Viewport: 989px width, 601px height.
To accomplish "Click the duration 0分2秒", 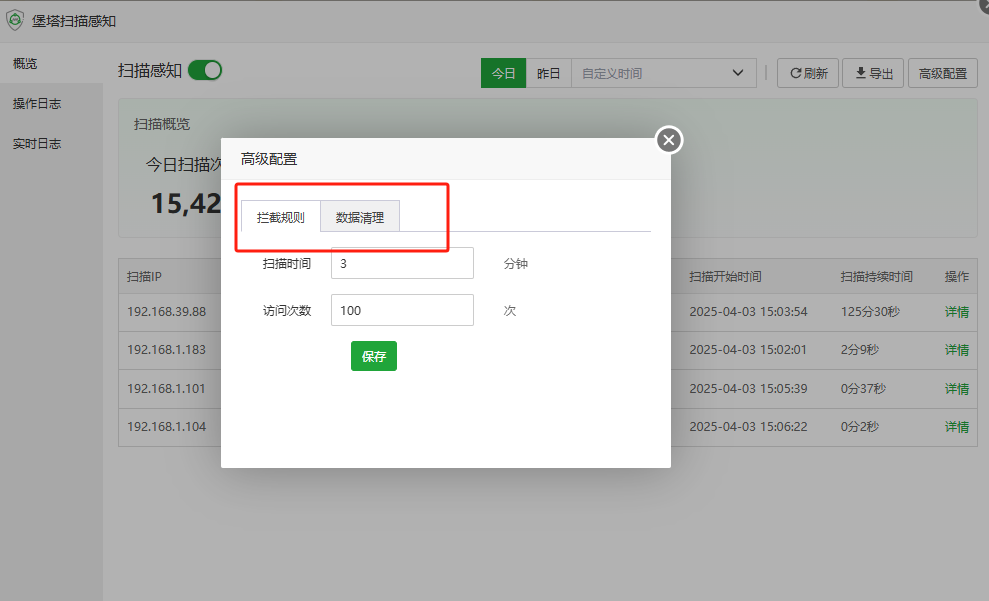I will (860, 426).
